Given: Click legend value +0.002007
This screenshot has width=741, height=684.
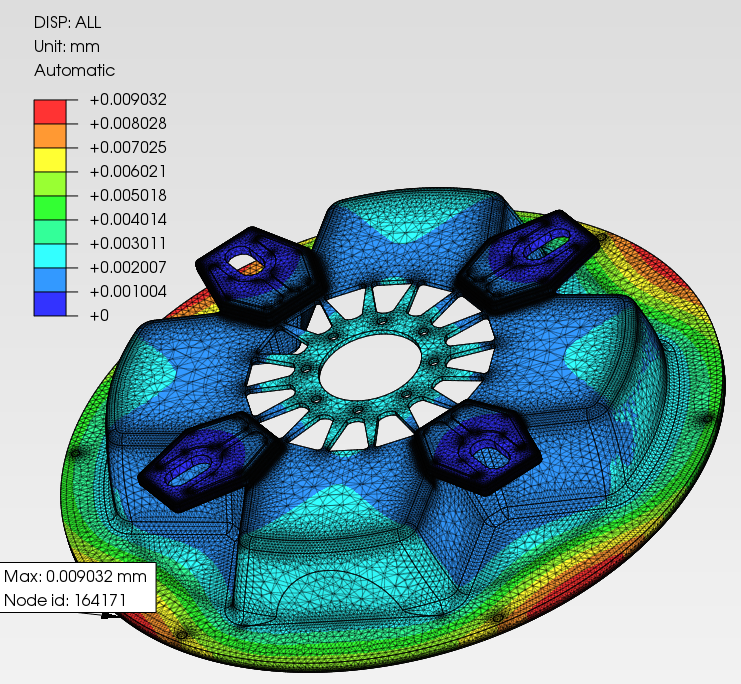Looking at the screenshot, I should click(x=128, y=268).
